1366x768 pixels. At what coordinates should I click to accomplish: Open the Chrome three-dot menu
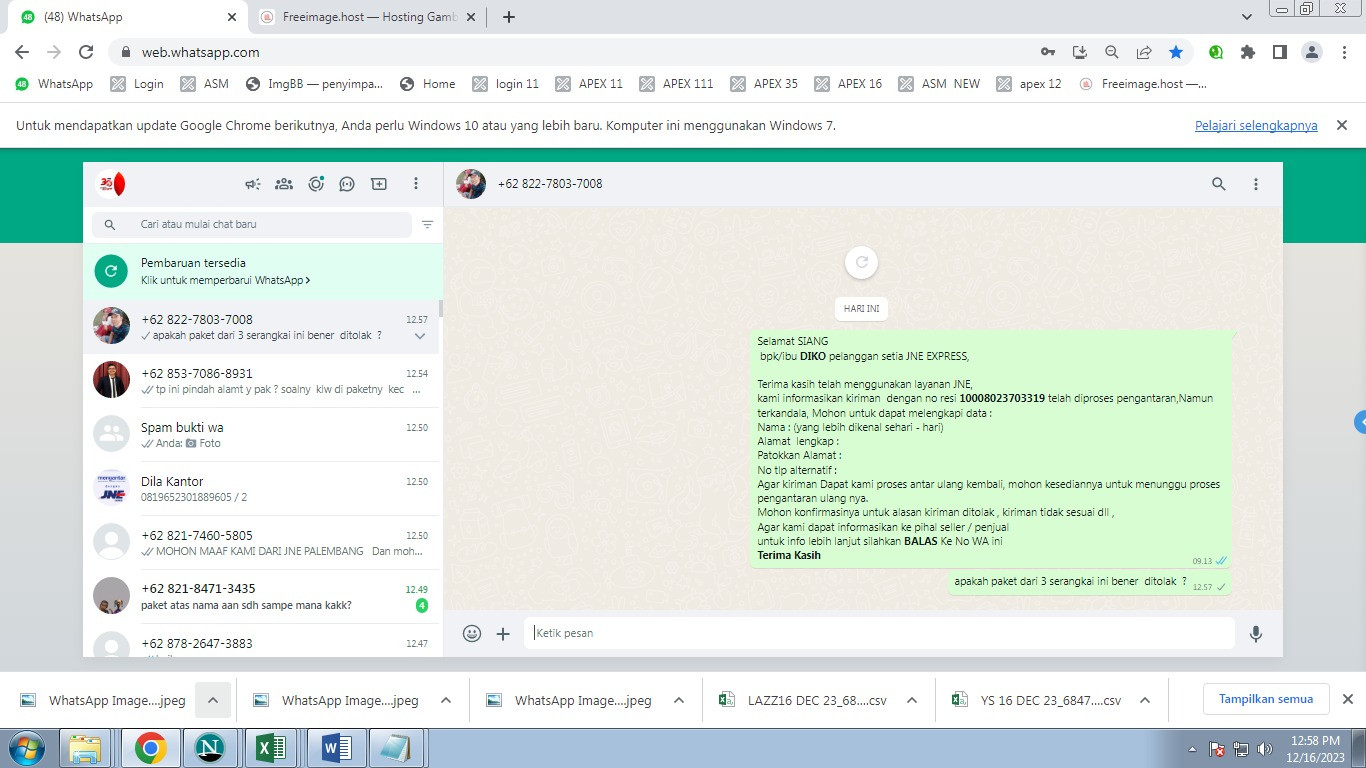(1343, 52)
